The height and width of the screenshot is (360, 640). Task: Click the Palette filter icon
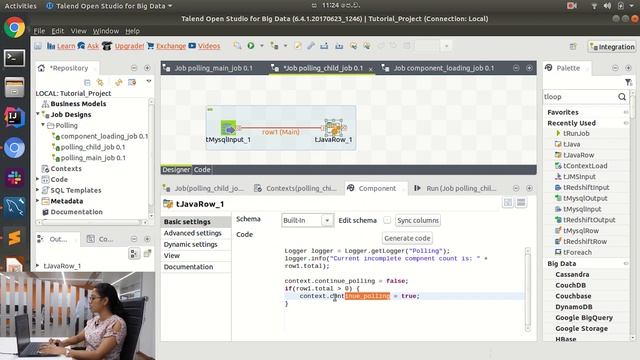pyautogui.click(x=628, y=82)
